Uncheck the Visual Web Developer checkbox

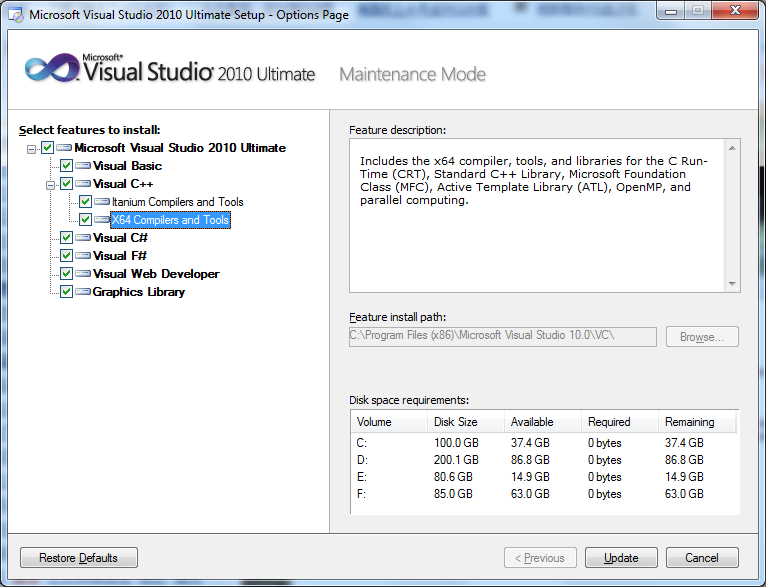66,273
